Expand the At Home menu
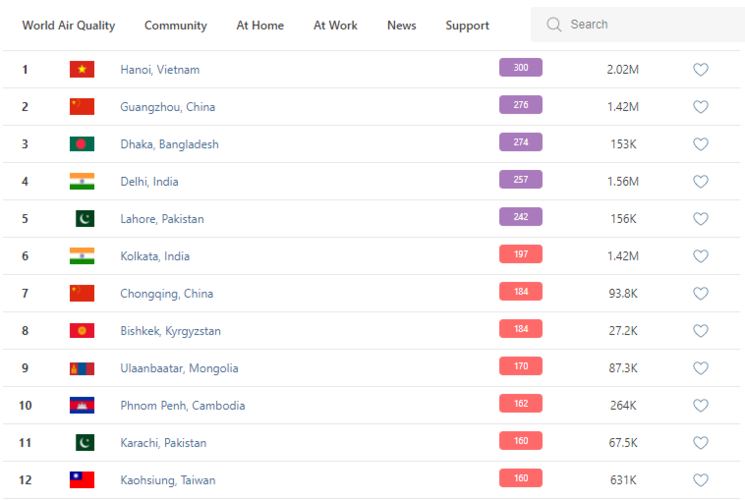This screenshot has height=500, width=745. (x=260, y=25)
